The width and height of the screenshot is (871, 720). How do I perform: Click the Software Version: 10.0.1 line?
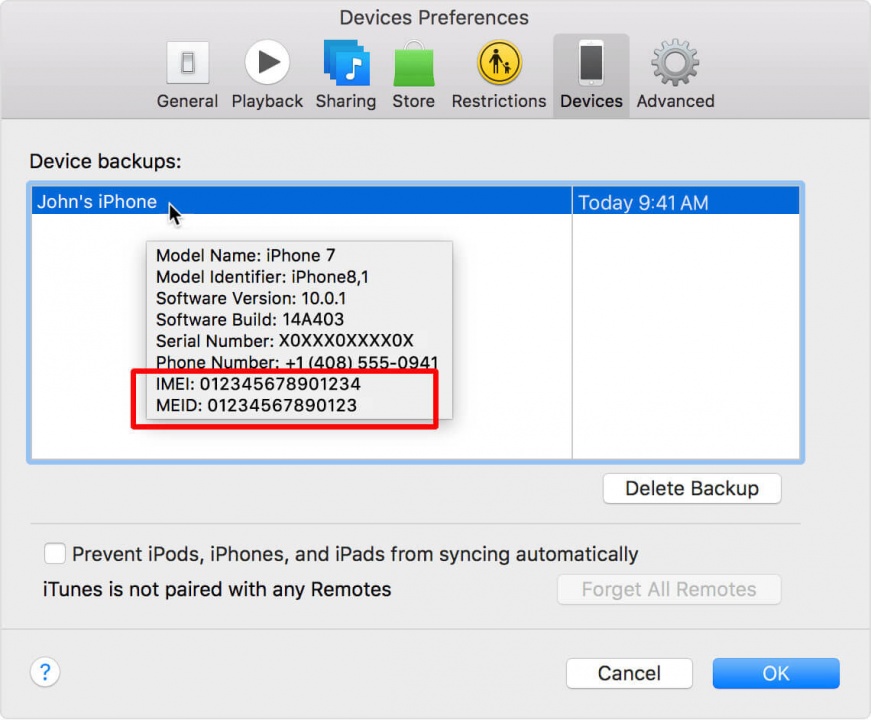pos(251,298)
